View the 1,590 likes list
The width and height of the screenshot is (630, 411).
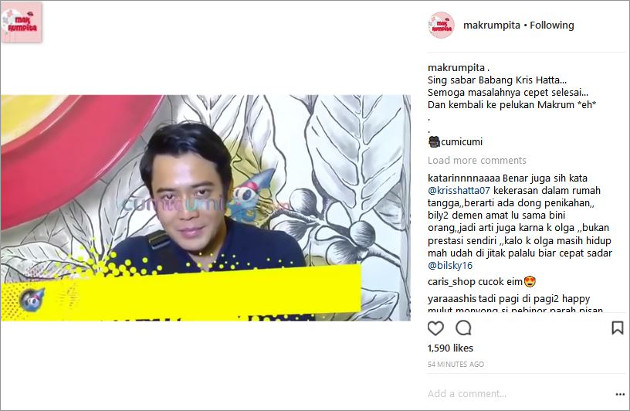(x=450, y=348)
